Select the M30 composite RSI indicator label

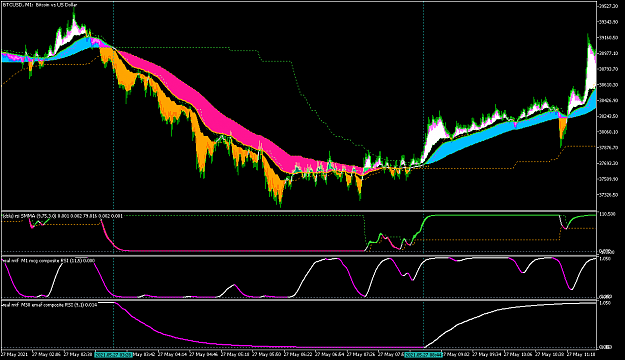click(49, 305)
